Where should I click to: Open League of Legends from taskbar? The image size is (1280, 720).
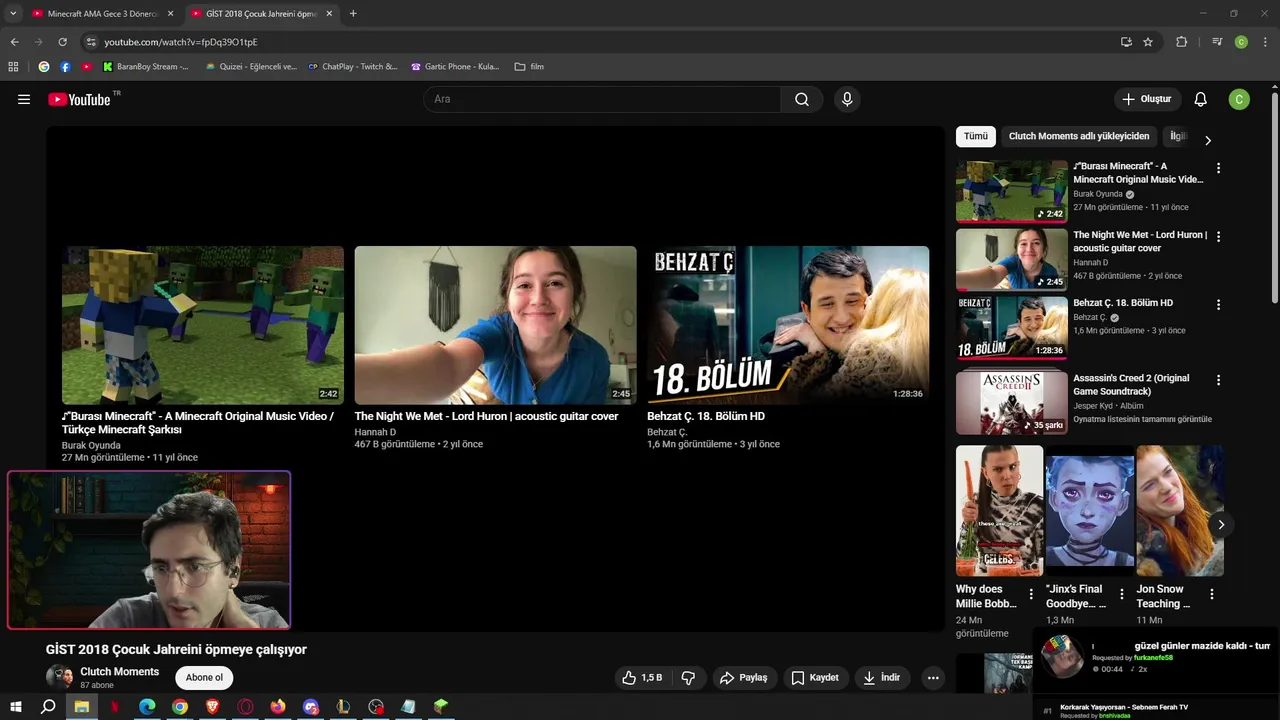343,707
